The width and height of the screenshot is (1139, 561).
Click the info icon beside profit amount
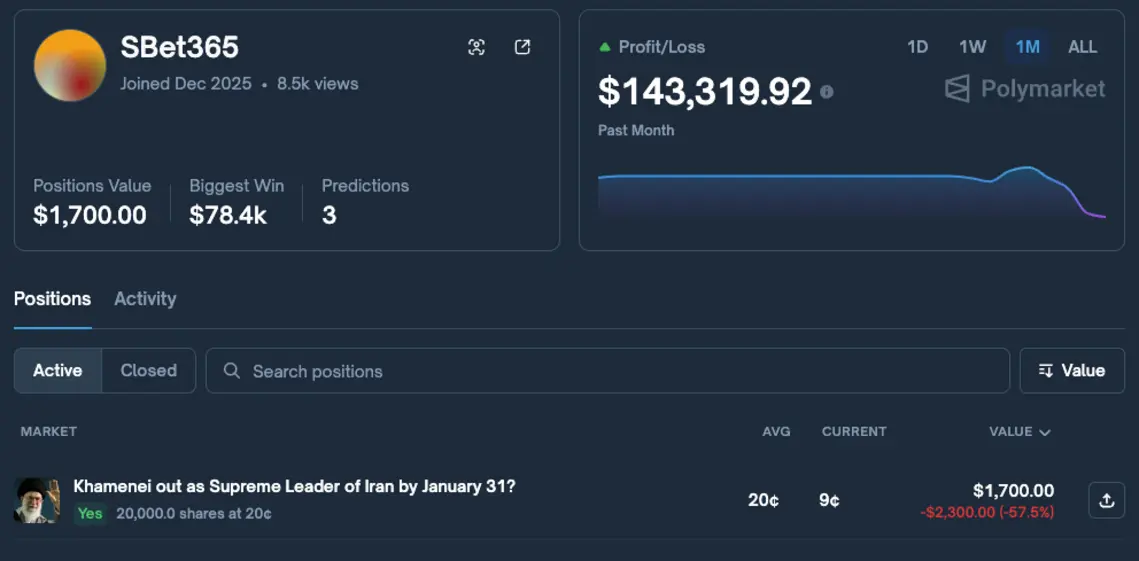(827, 92)
